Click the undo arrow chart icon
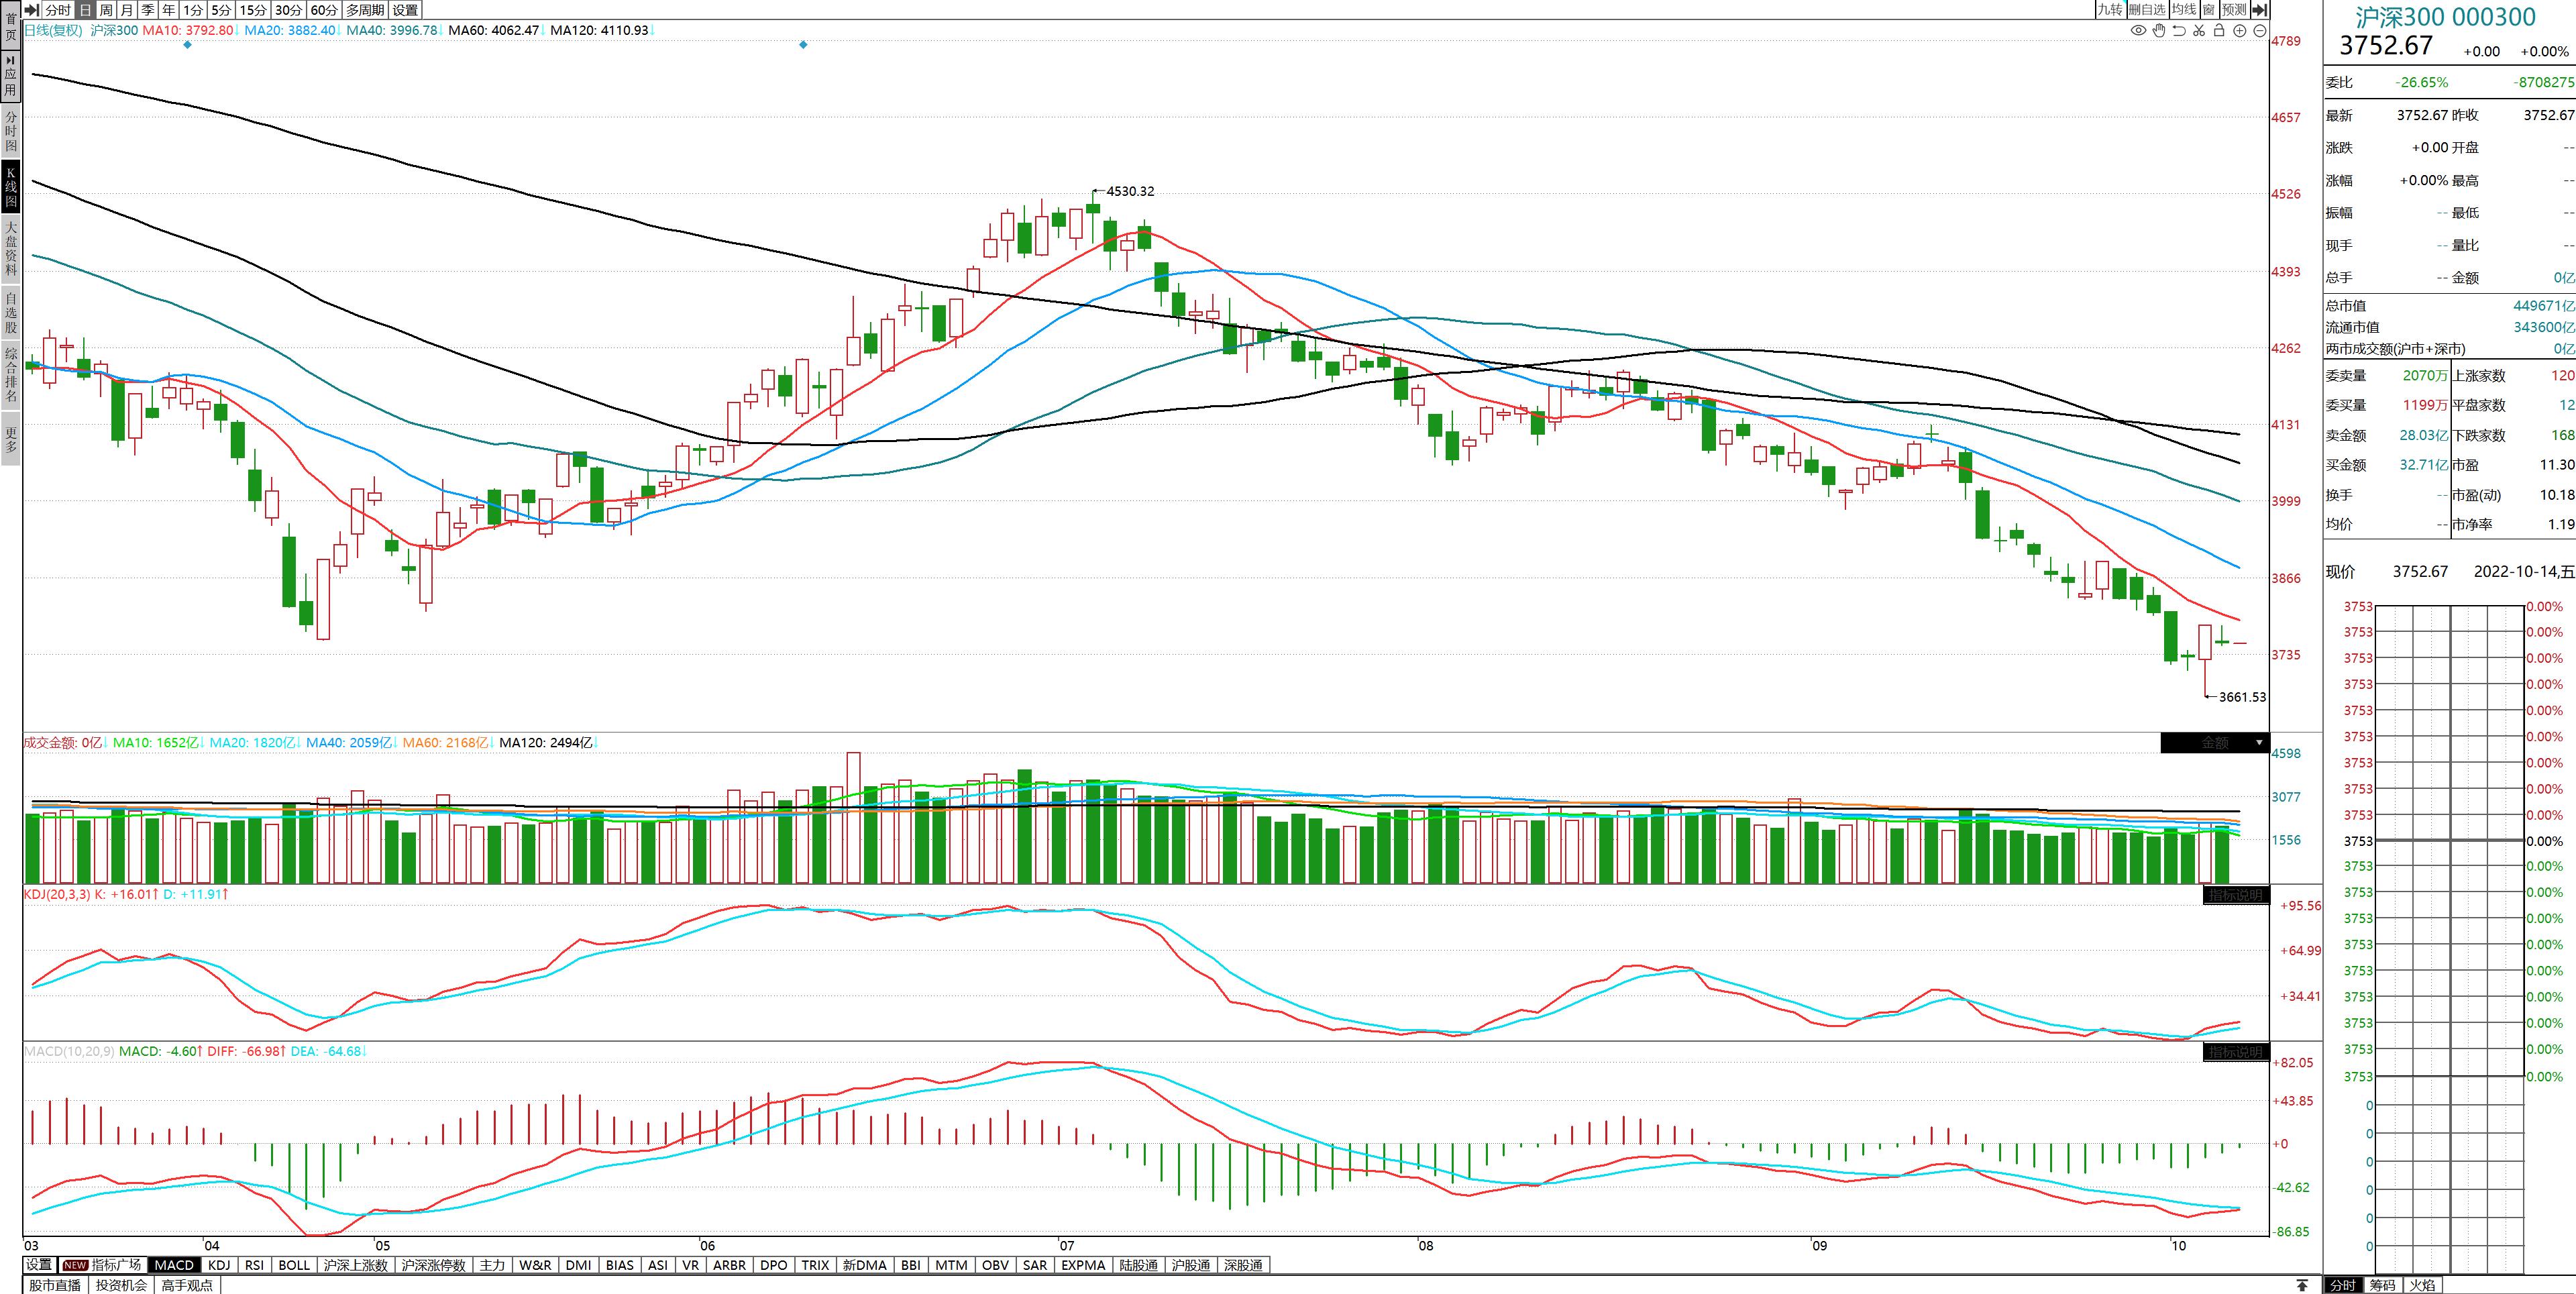The image size is (2576, 1294). [2179, 31]
